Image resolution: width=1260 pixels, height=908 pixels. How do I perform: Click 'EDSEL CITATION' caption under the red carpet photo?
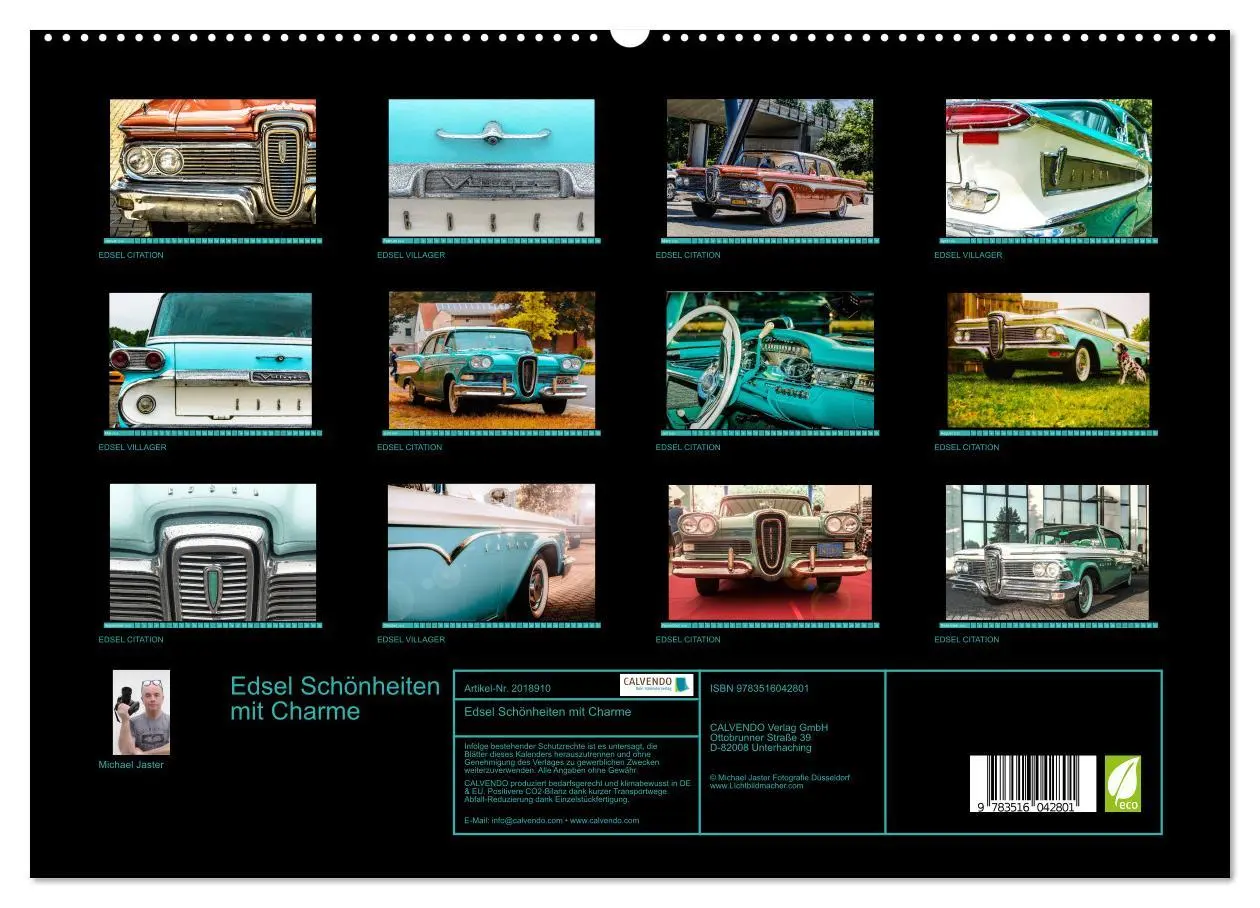coord(688,639)
